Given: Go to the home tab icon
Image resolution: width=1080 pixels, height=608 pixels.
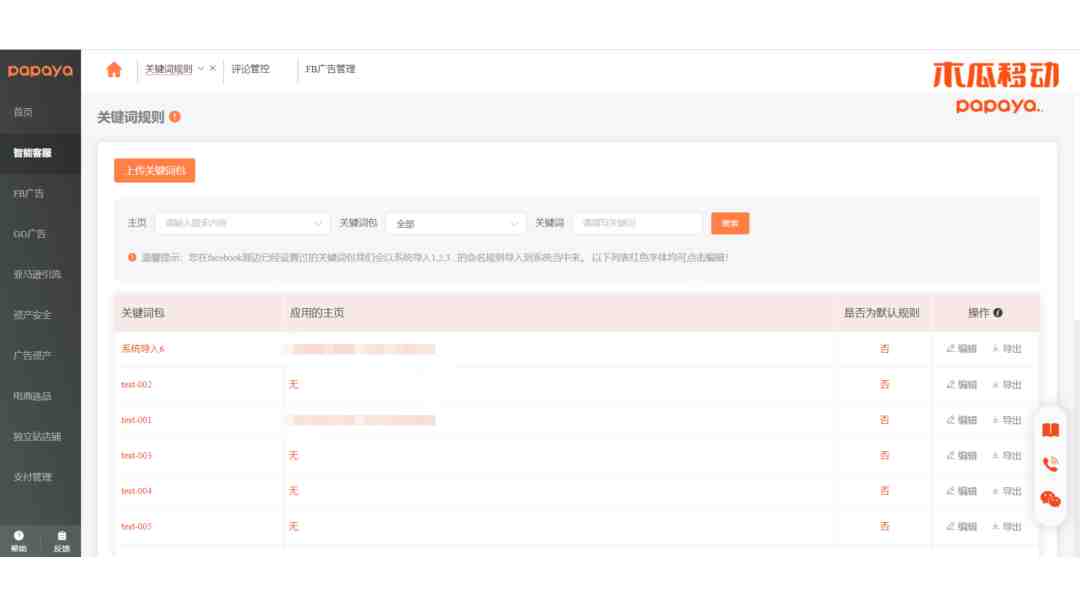Looking at the screenshot, I should pos(114,70).
